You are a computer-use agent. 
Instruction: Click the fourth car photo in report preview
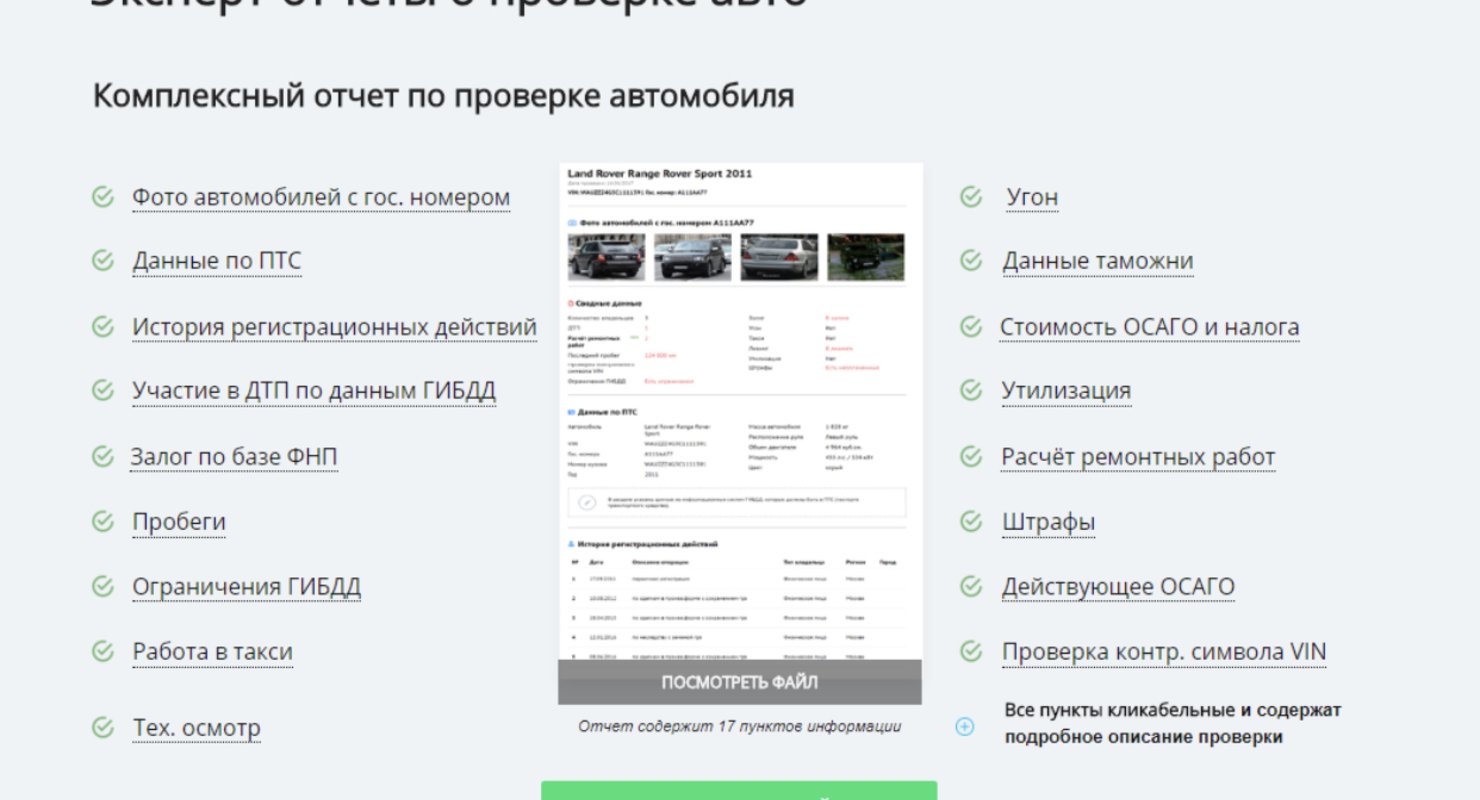pos(865,257)
